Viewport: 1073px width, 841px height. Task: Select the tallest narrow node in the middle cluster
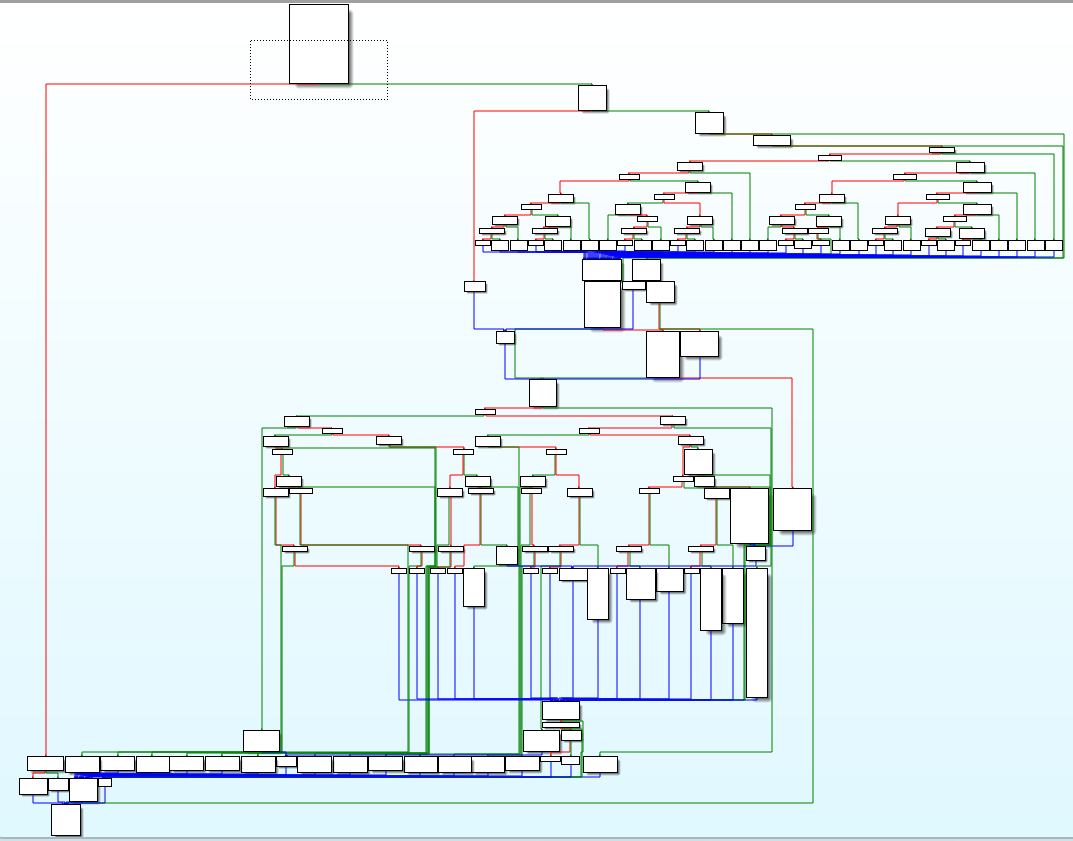pos(757,632)
